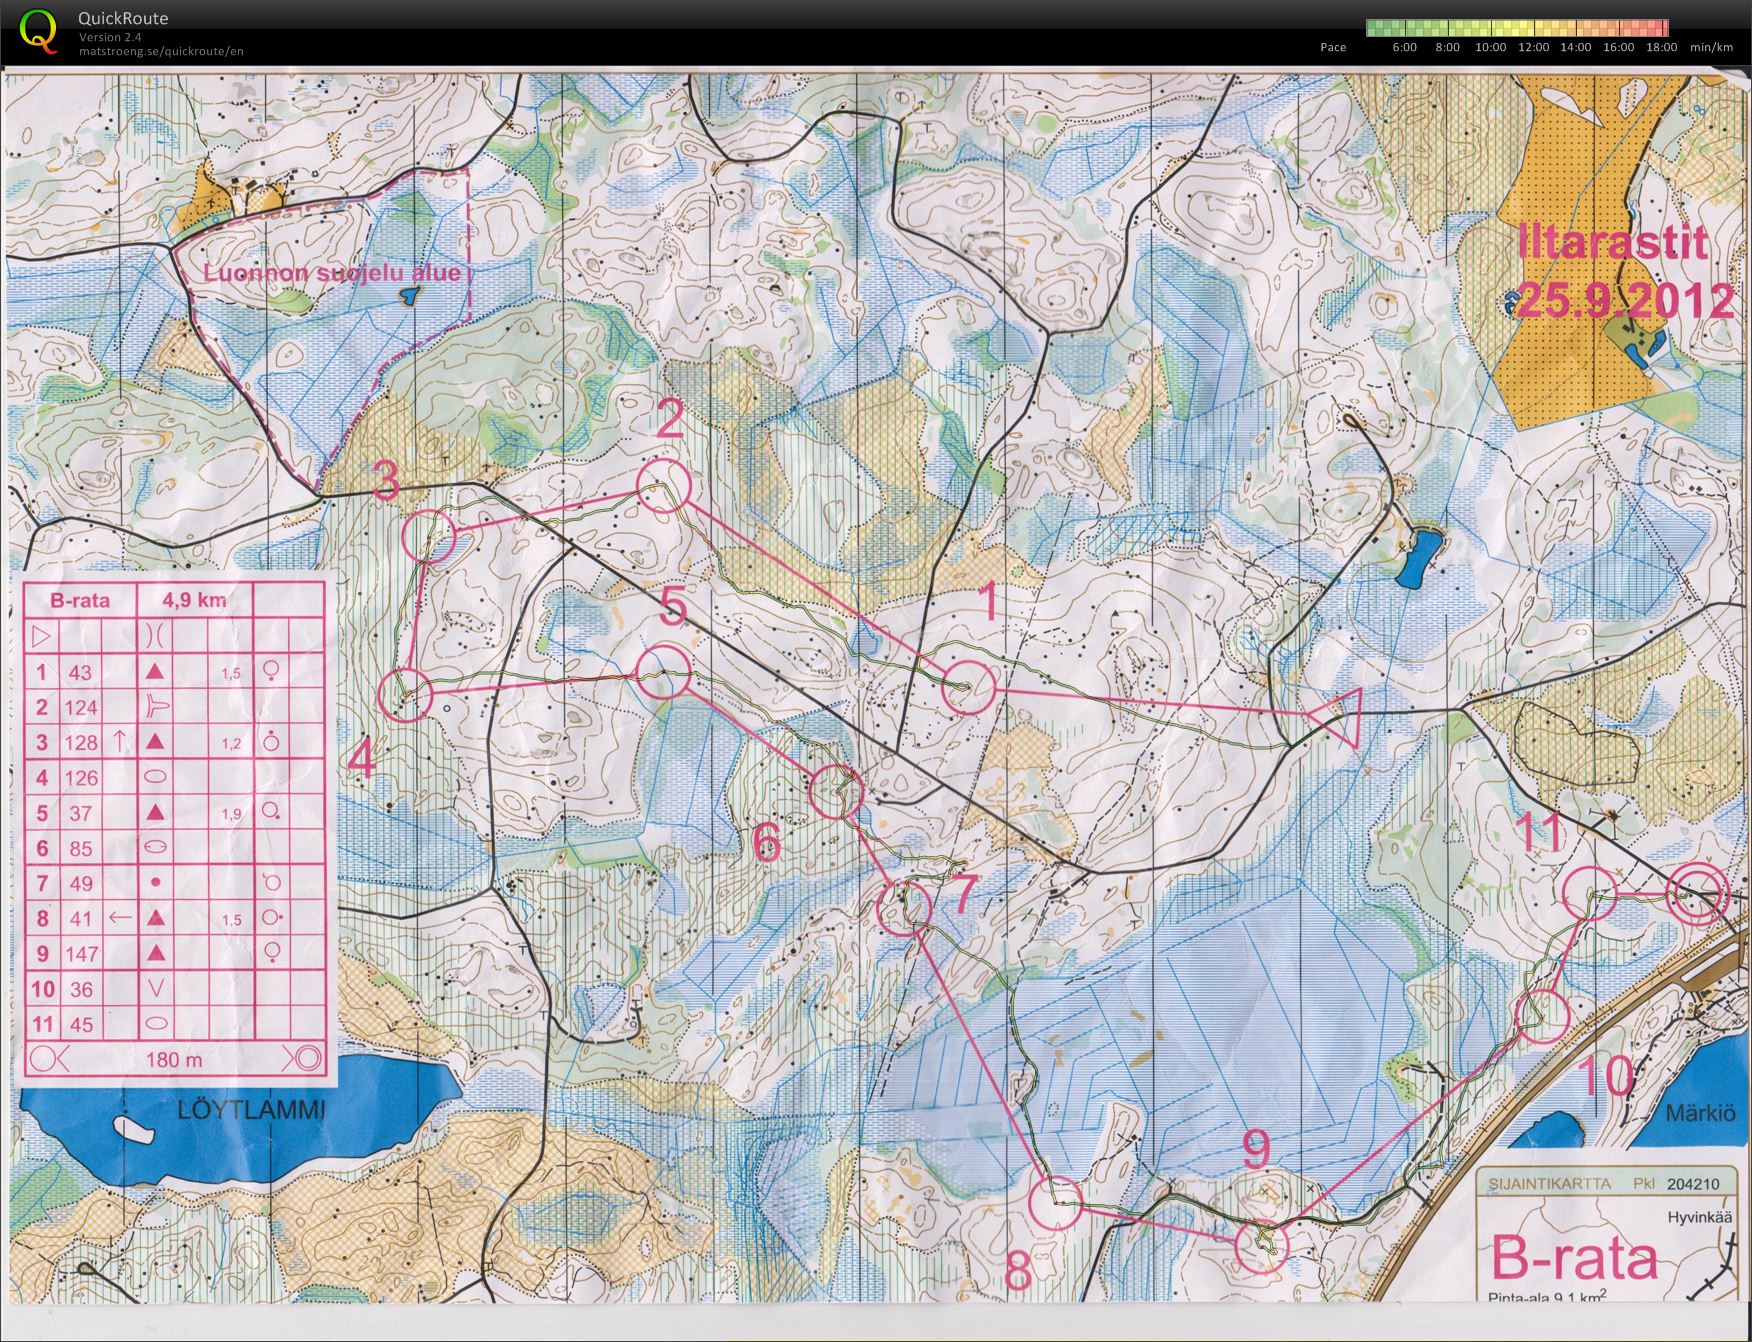Click control code 124 in table

pos(81,708)
